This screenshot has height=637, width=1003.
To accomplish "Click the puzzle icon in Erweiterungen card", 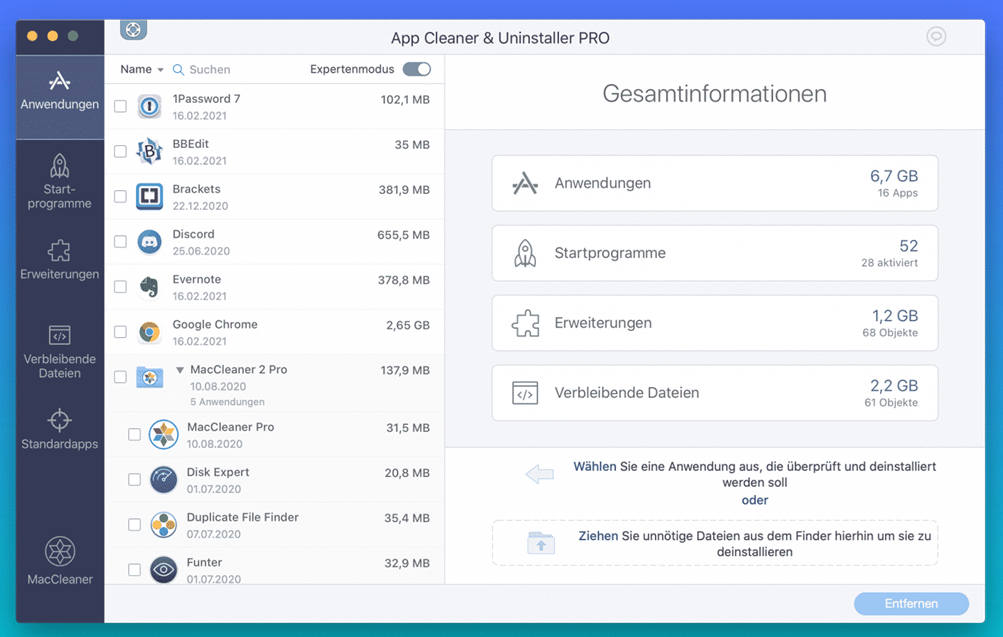I will 525,323.
